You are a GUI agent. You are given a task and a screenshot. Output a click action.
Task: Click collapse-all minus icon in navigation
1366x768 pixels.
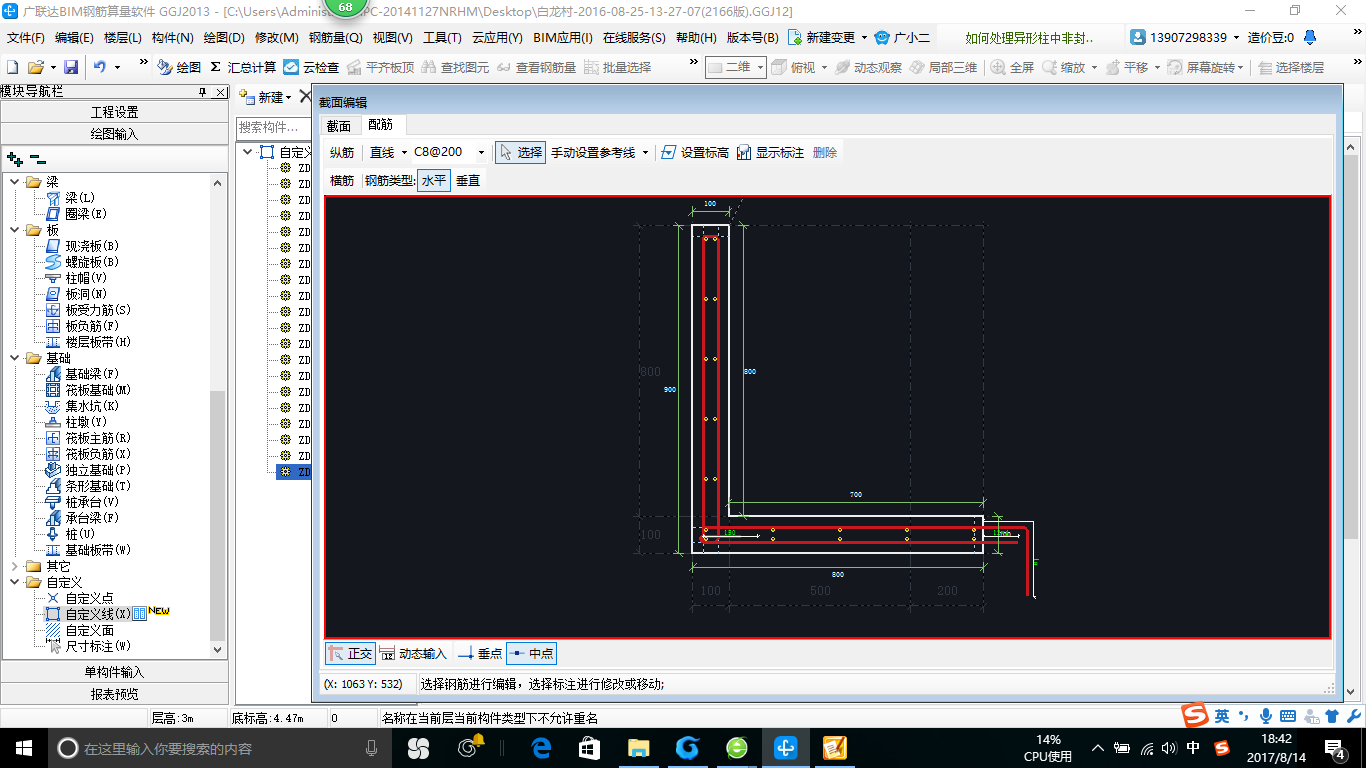38,159
